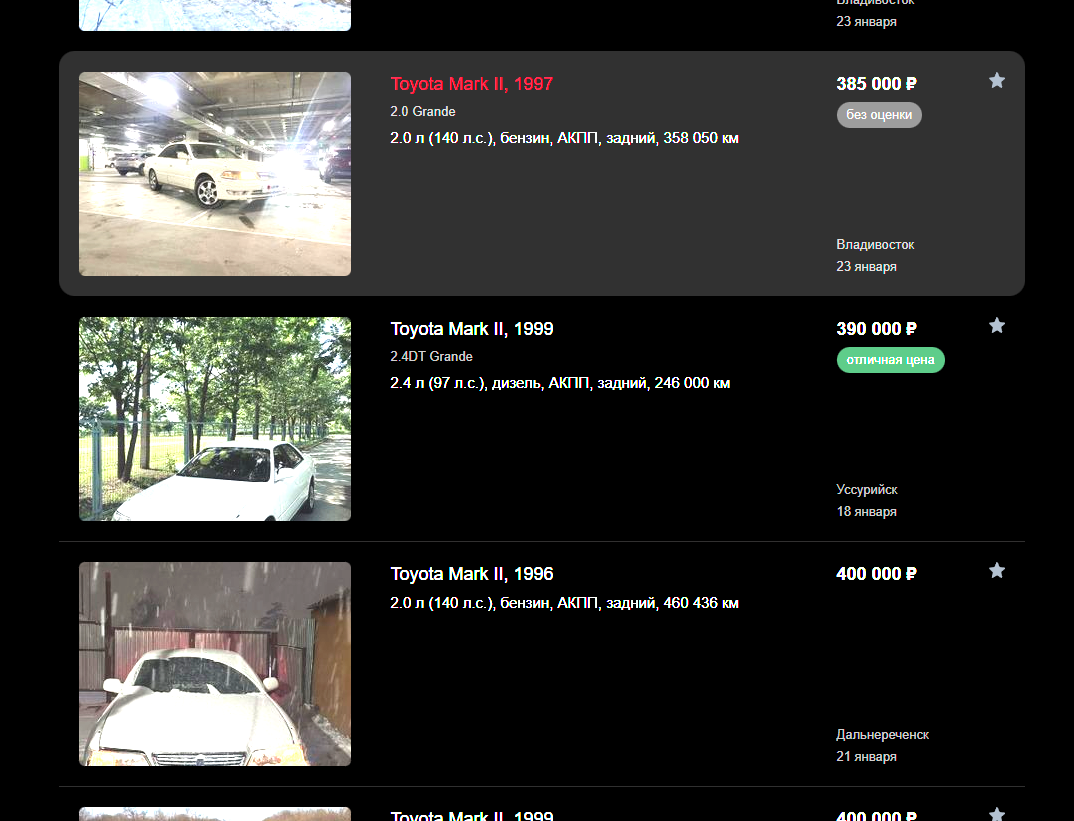View photo of snow-covered 1996 Mark II

point(215,664)
